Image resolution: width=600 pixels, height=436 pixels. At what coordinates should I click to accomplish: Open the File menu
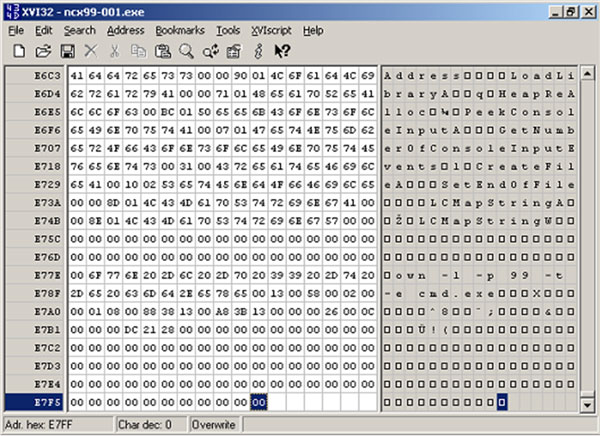point(16,31)
